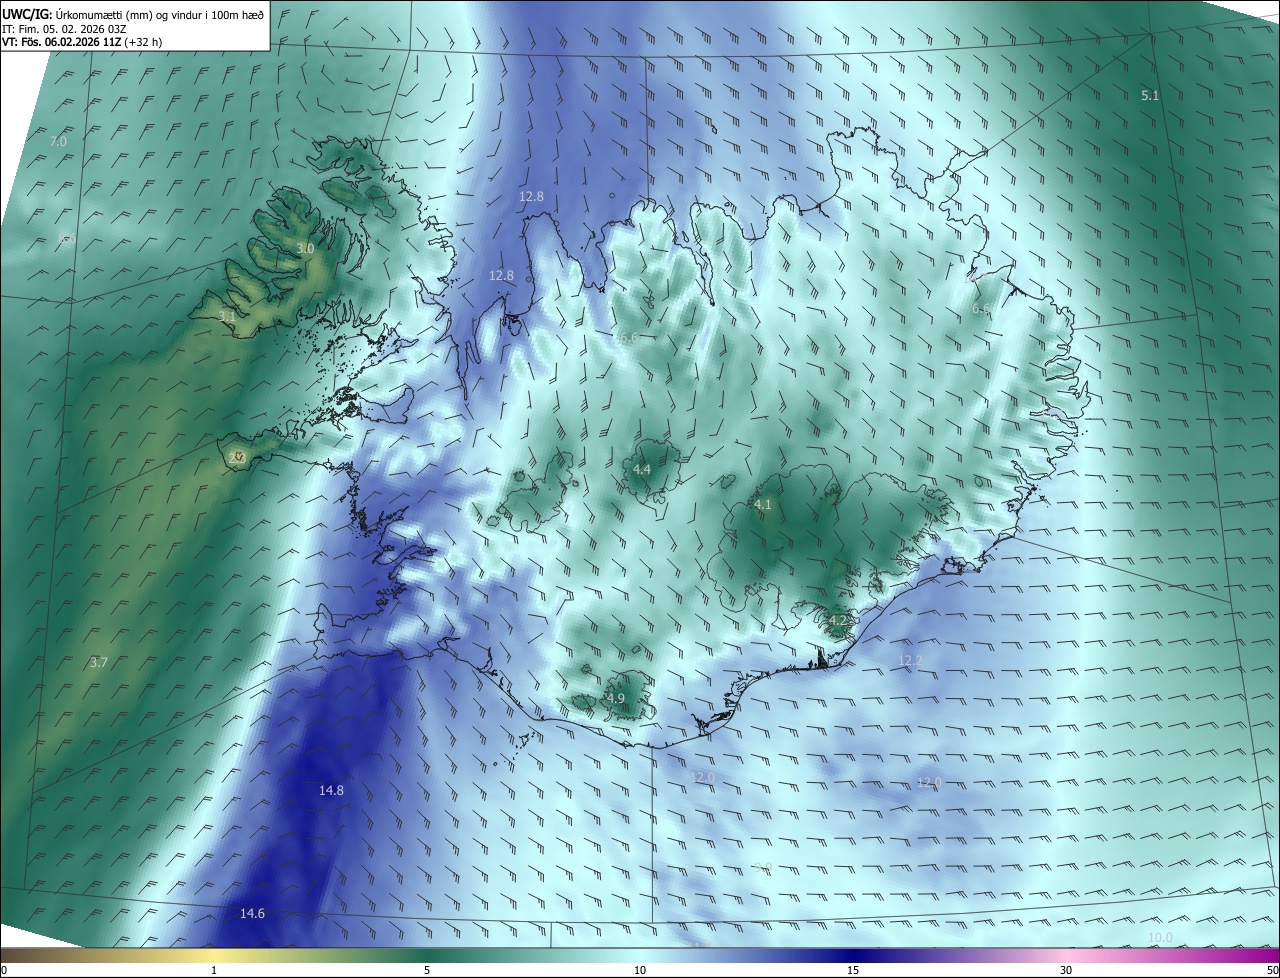This screenshot has width=1280, height=978.
Task: Click the 3.7 value label
Action: click(x=98, y=662)
